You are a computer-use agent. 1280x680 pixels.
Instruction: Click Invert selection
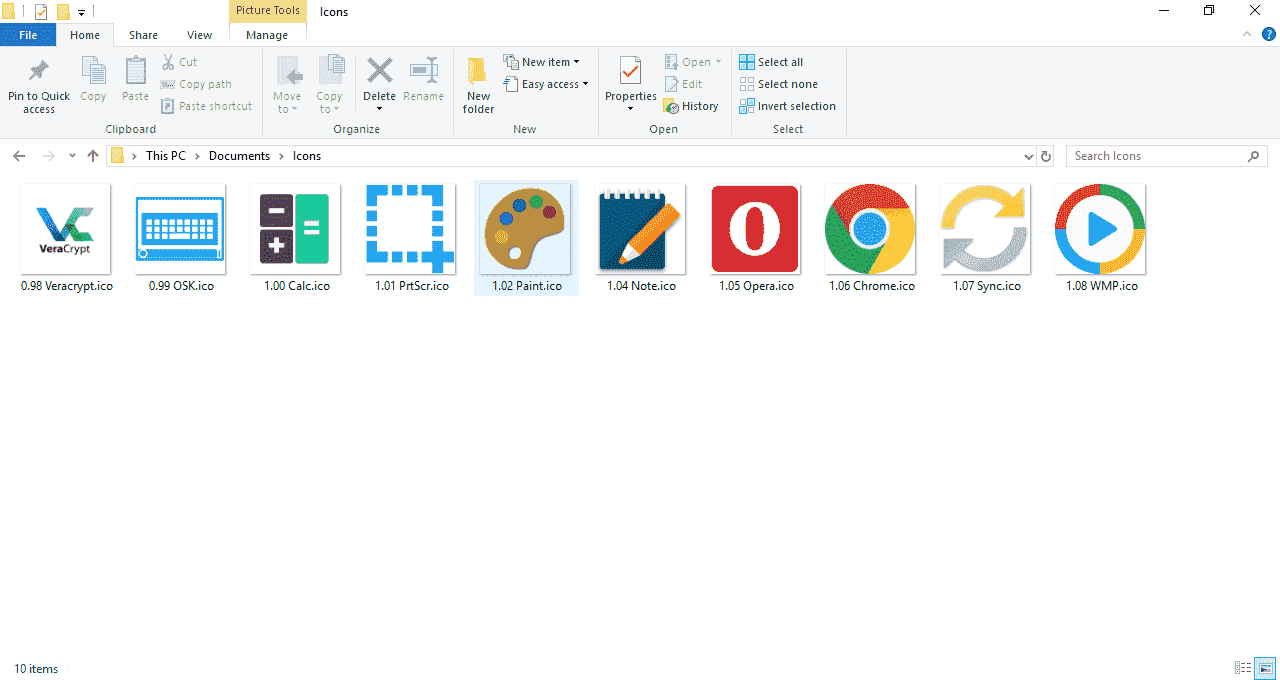(x=787, y=106)
